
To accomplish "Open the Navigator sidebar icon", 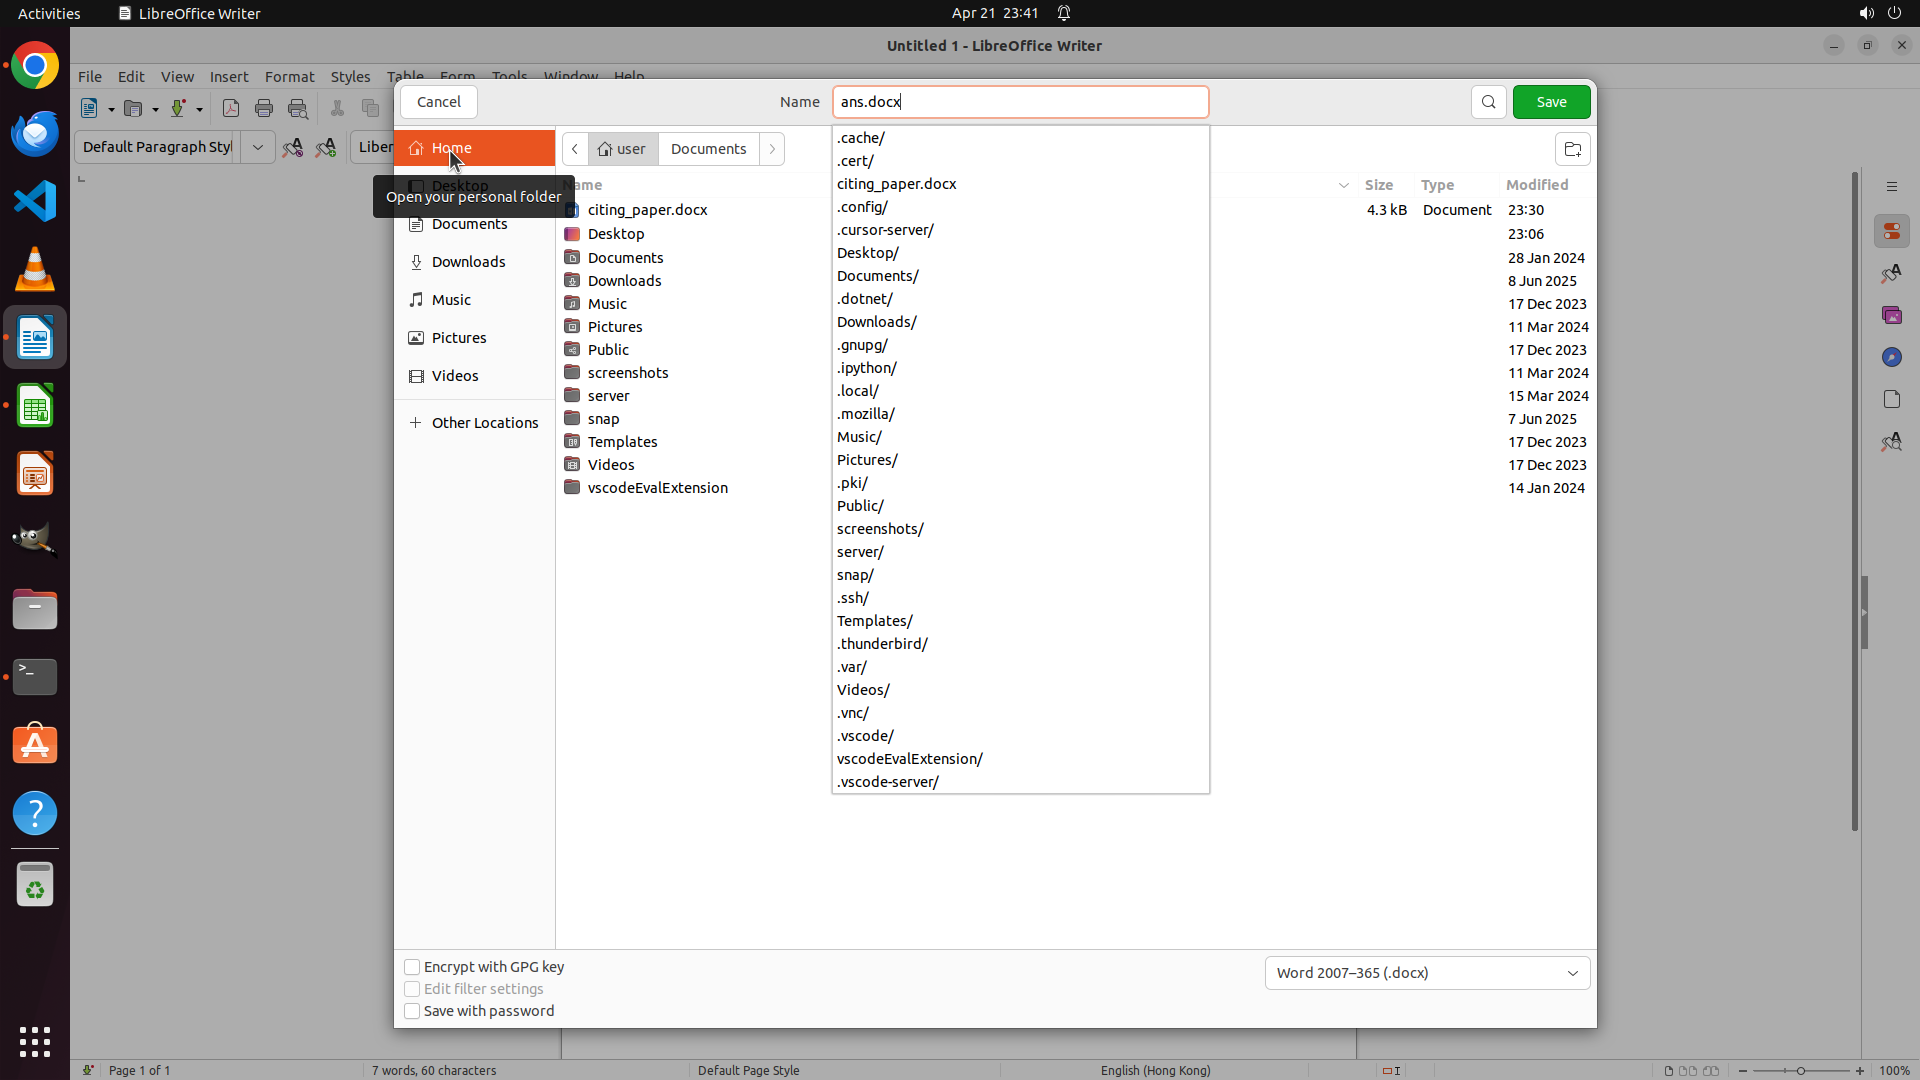I will (x=1891, y=357).
